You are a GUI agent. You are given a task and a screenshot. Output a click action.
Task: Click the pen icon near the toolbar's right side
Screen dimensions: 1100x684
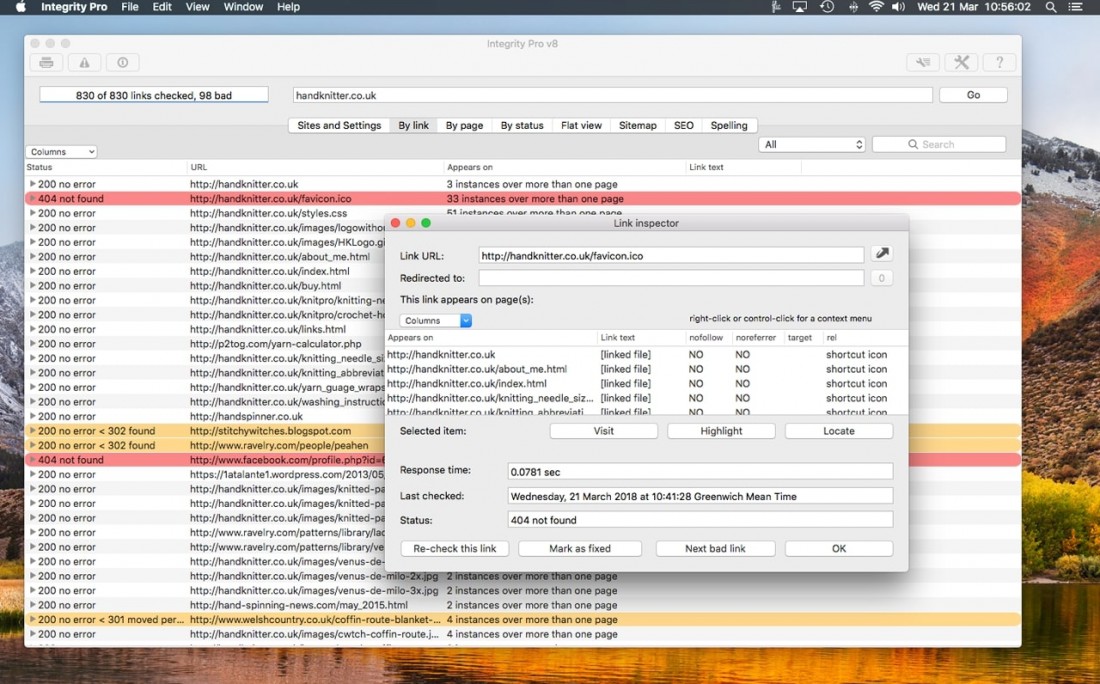(x=923, y=62)
